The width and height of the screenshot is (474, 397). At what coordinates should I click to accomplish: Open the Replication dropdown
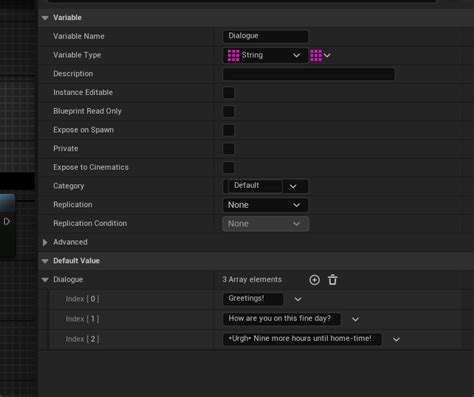265,205
